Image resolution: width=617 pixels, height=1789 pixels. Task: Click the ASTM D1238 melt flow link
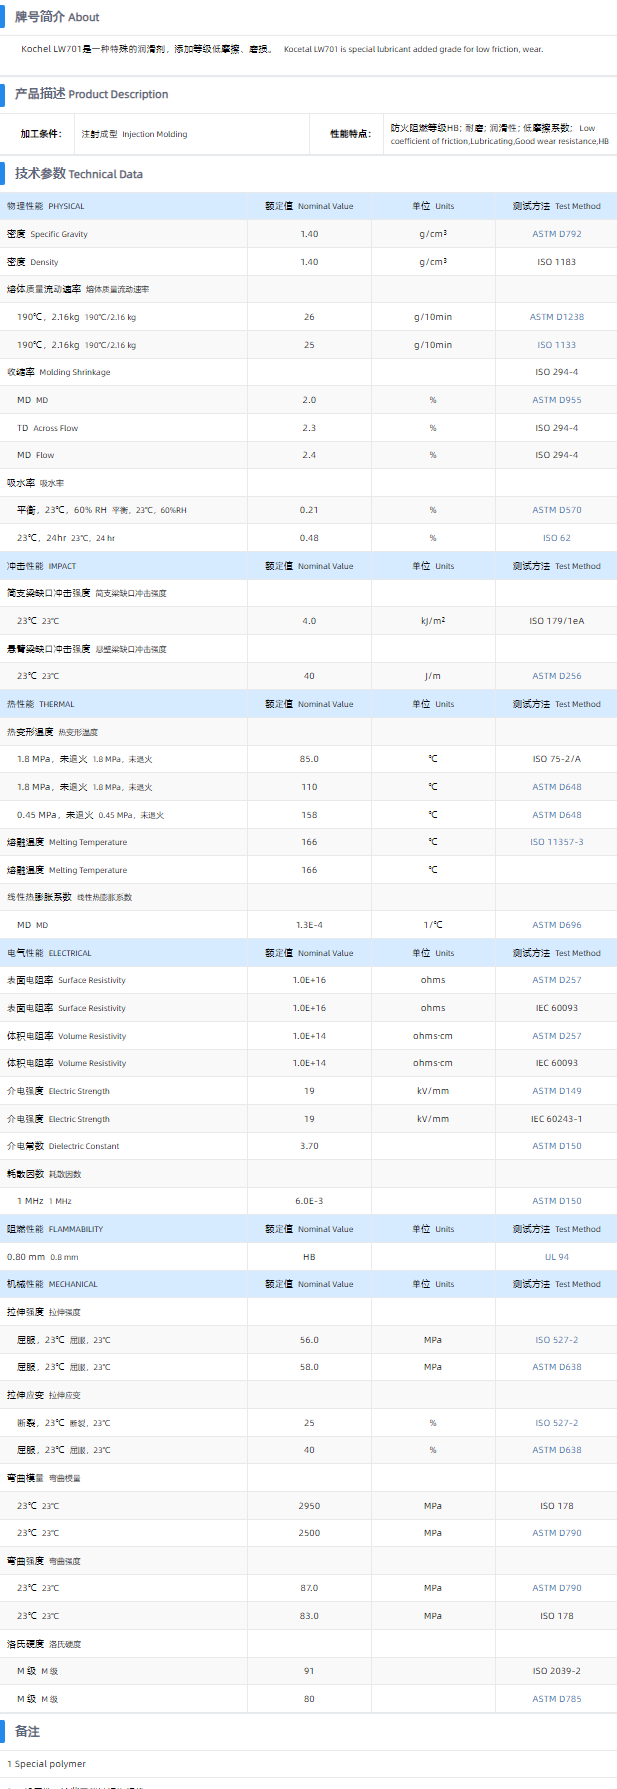556,317
